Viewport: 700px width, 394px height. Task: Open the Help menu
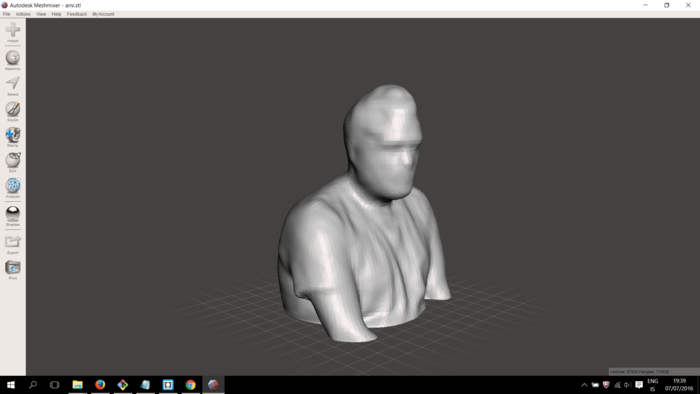56,14
